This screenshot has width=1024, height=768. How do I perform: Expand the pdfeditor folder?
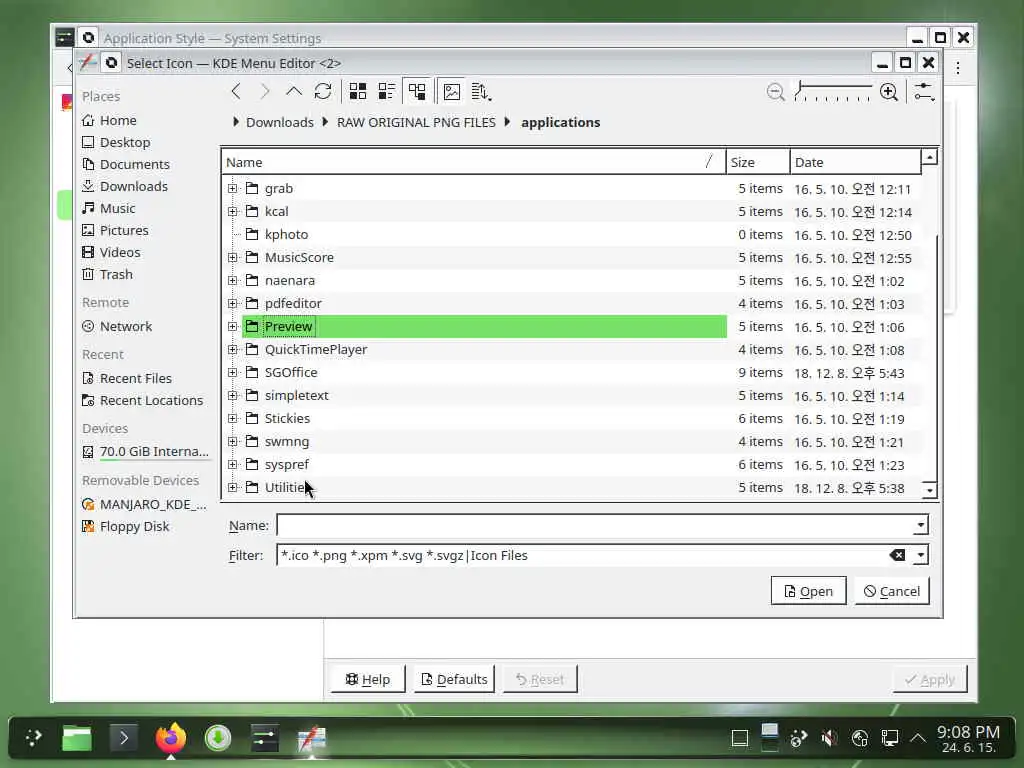232,304
